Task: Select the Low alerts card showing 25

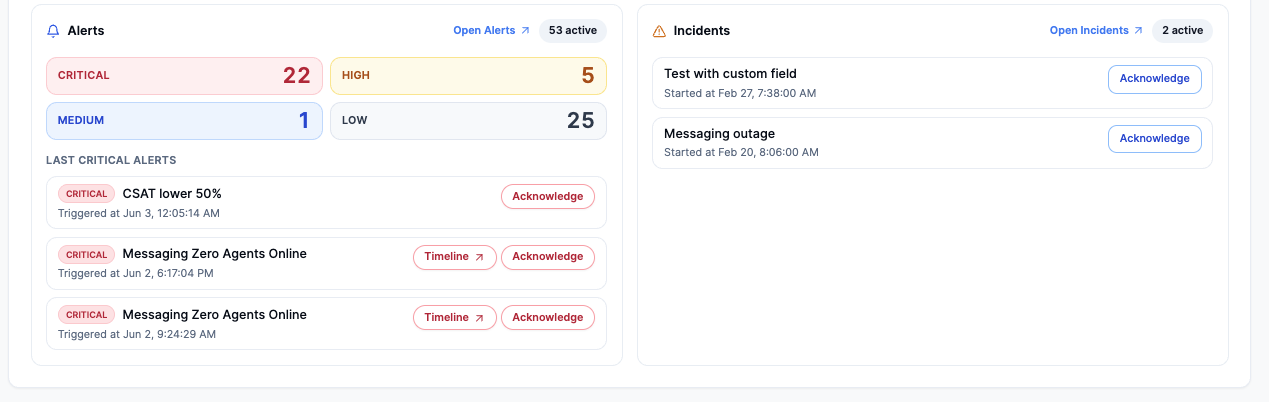Action: 468,121
